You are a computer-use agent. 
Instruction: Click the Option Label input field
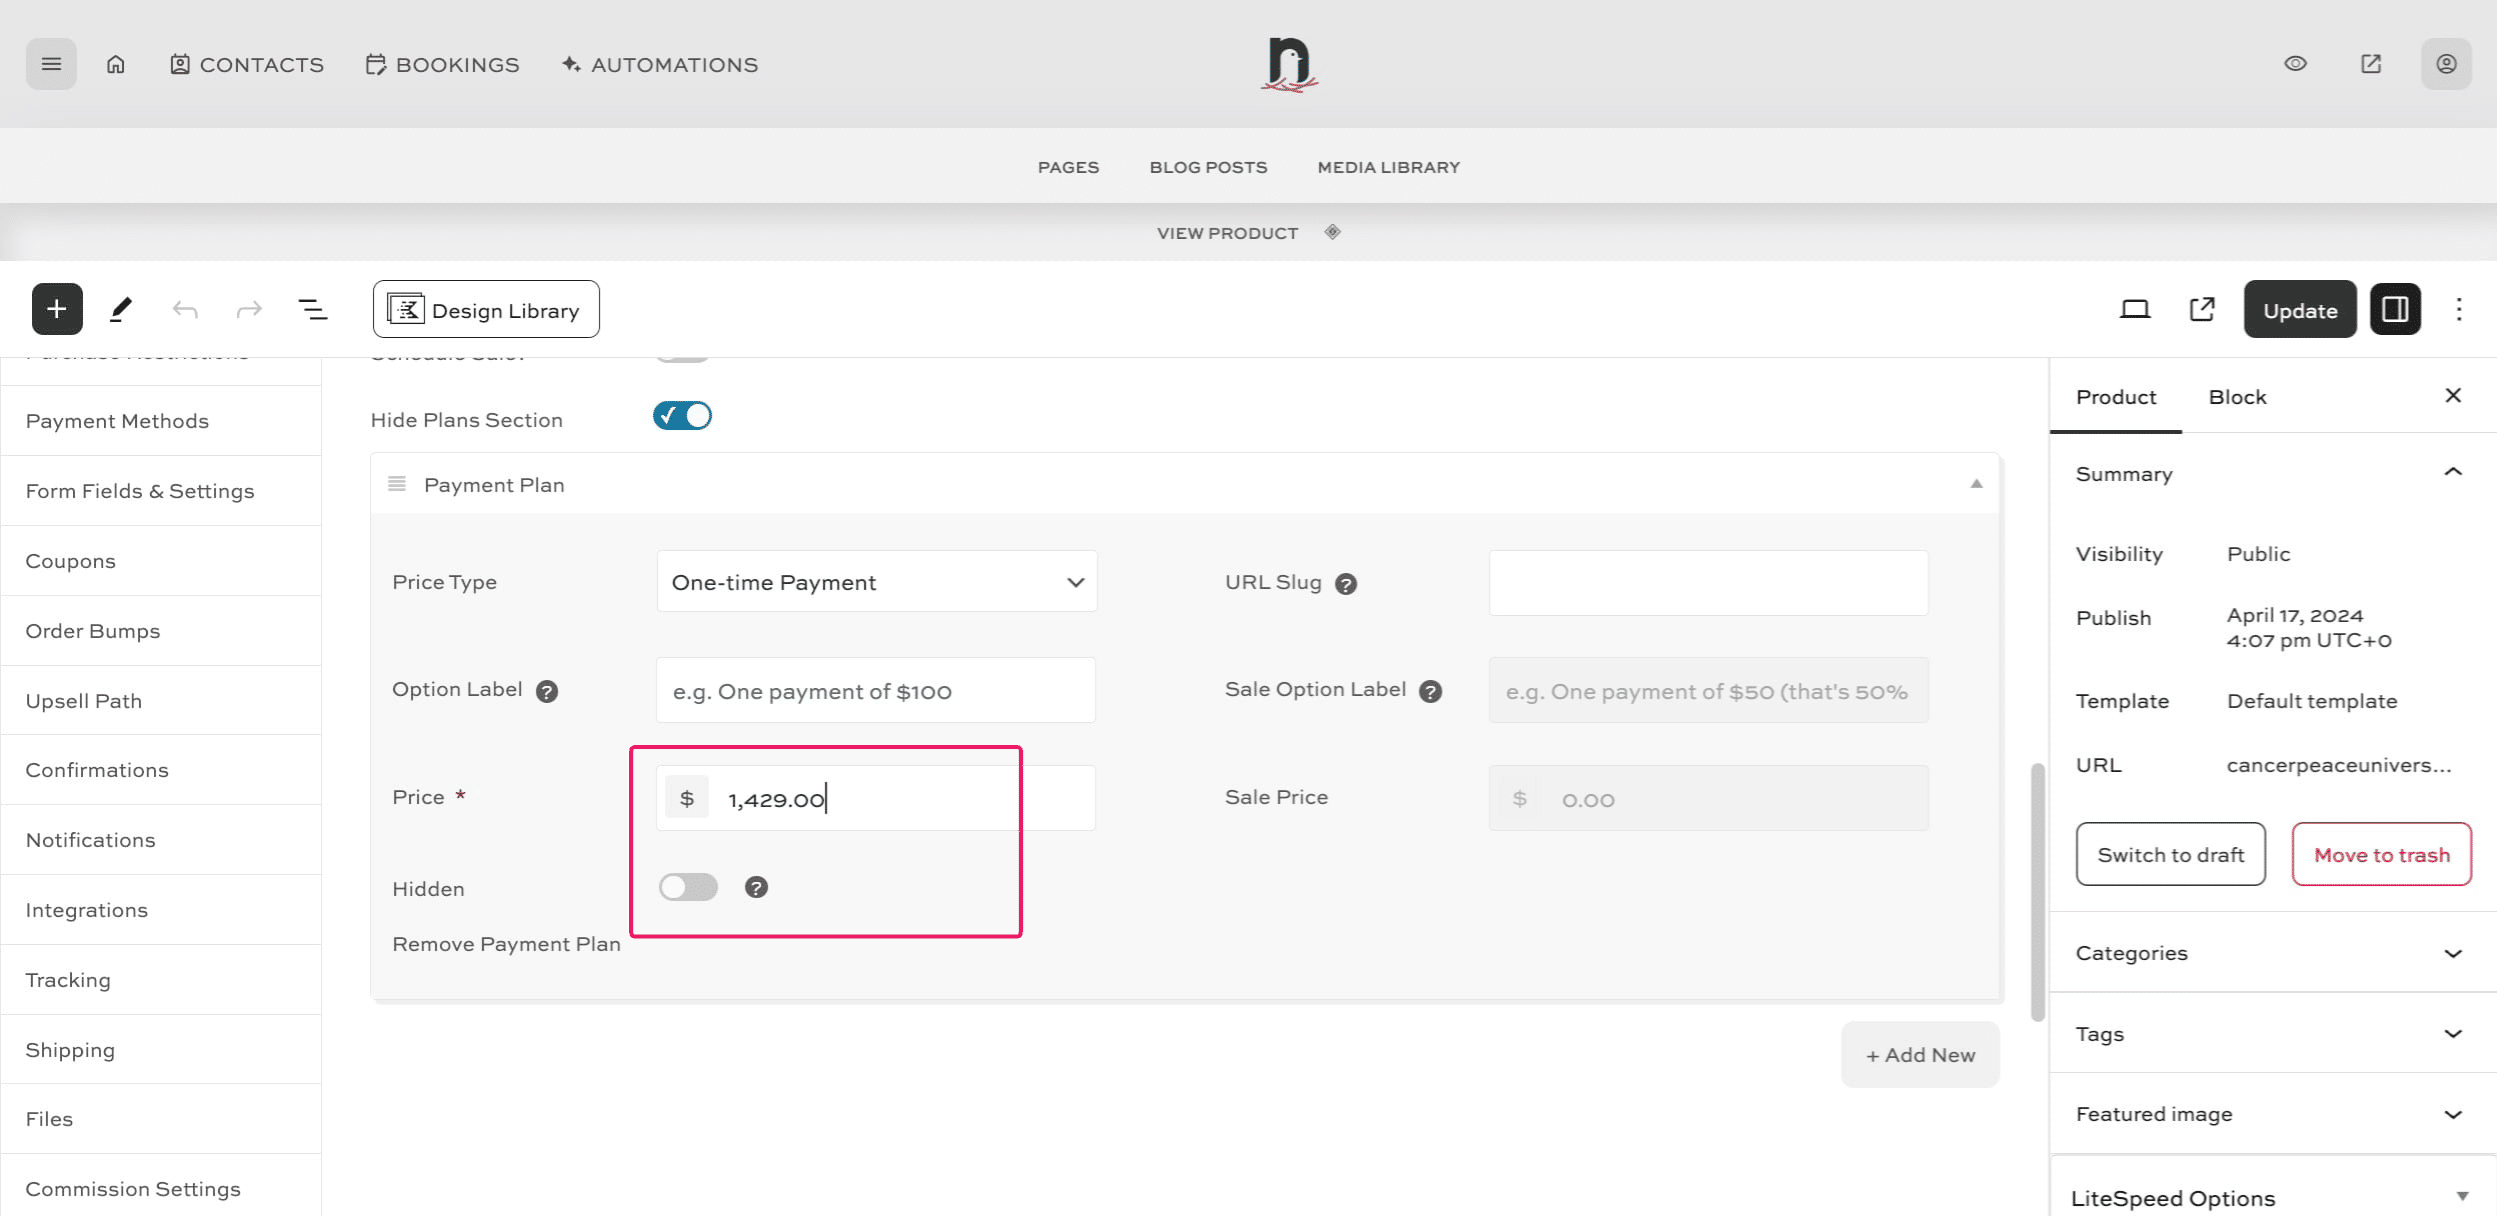pyautogui.click(x=876, y=691)
